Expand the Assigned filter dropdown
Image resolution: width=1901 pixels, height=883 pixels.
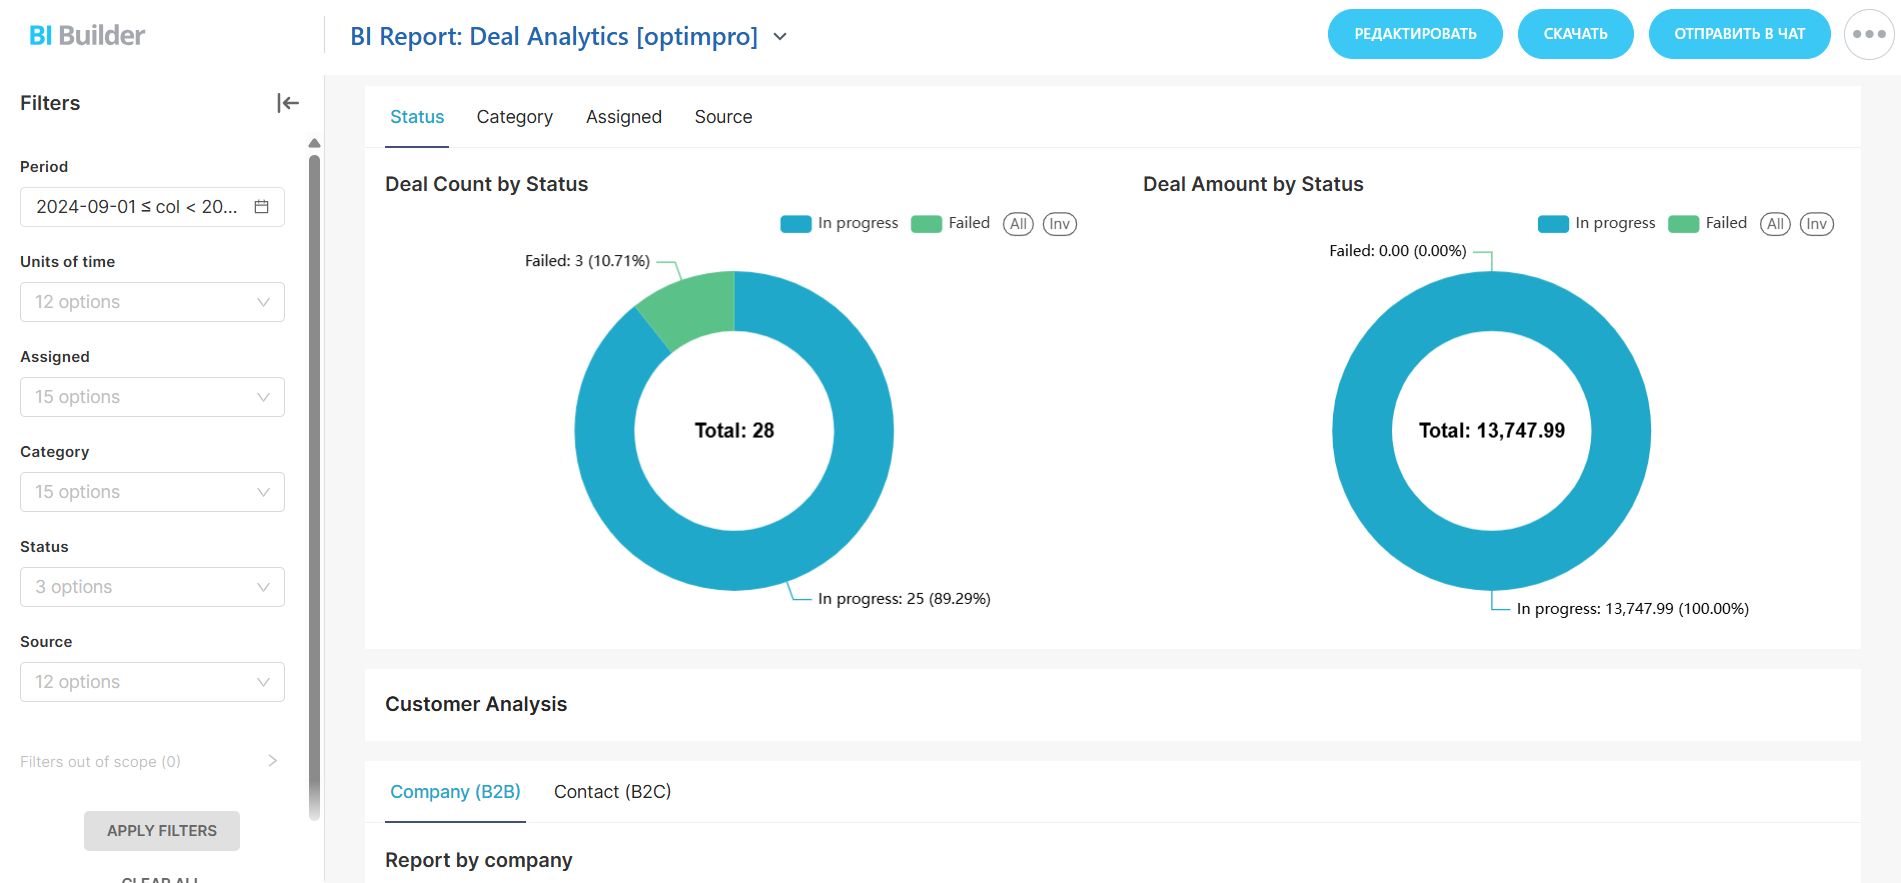(x=152, y=397)
